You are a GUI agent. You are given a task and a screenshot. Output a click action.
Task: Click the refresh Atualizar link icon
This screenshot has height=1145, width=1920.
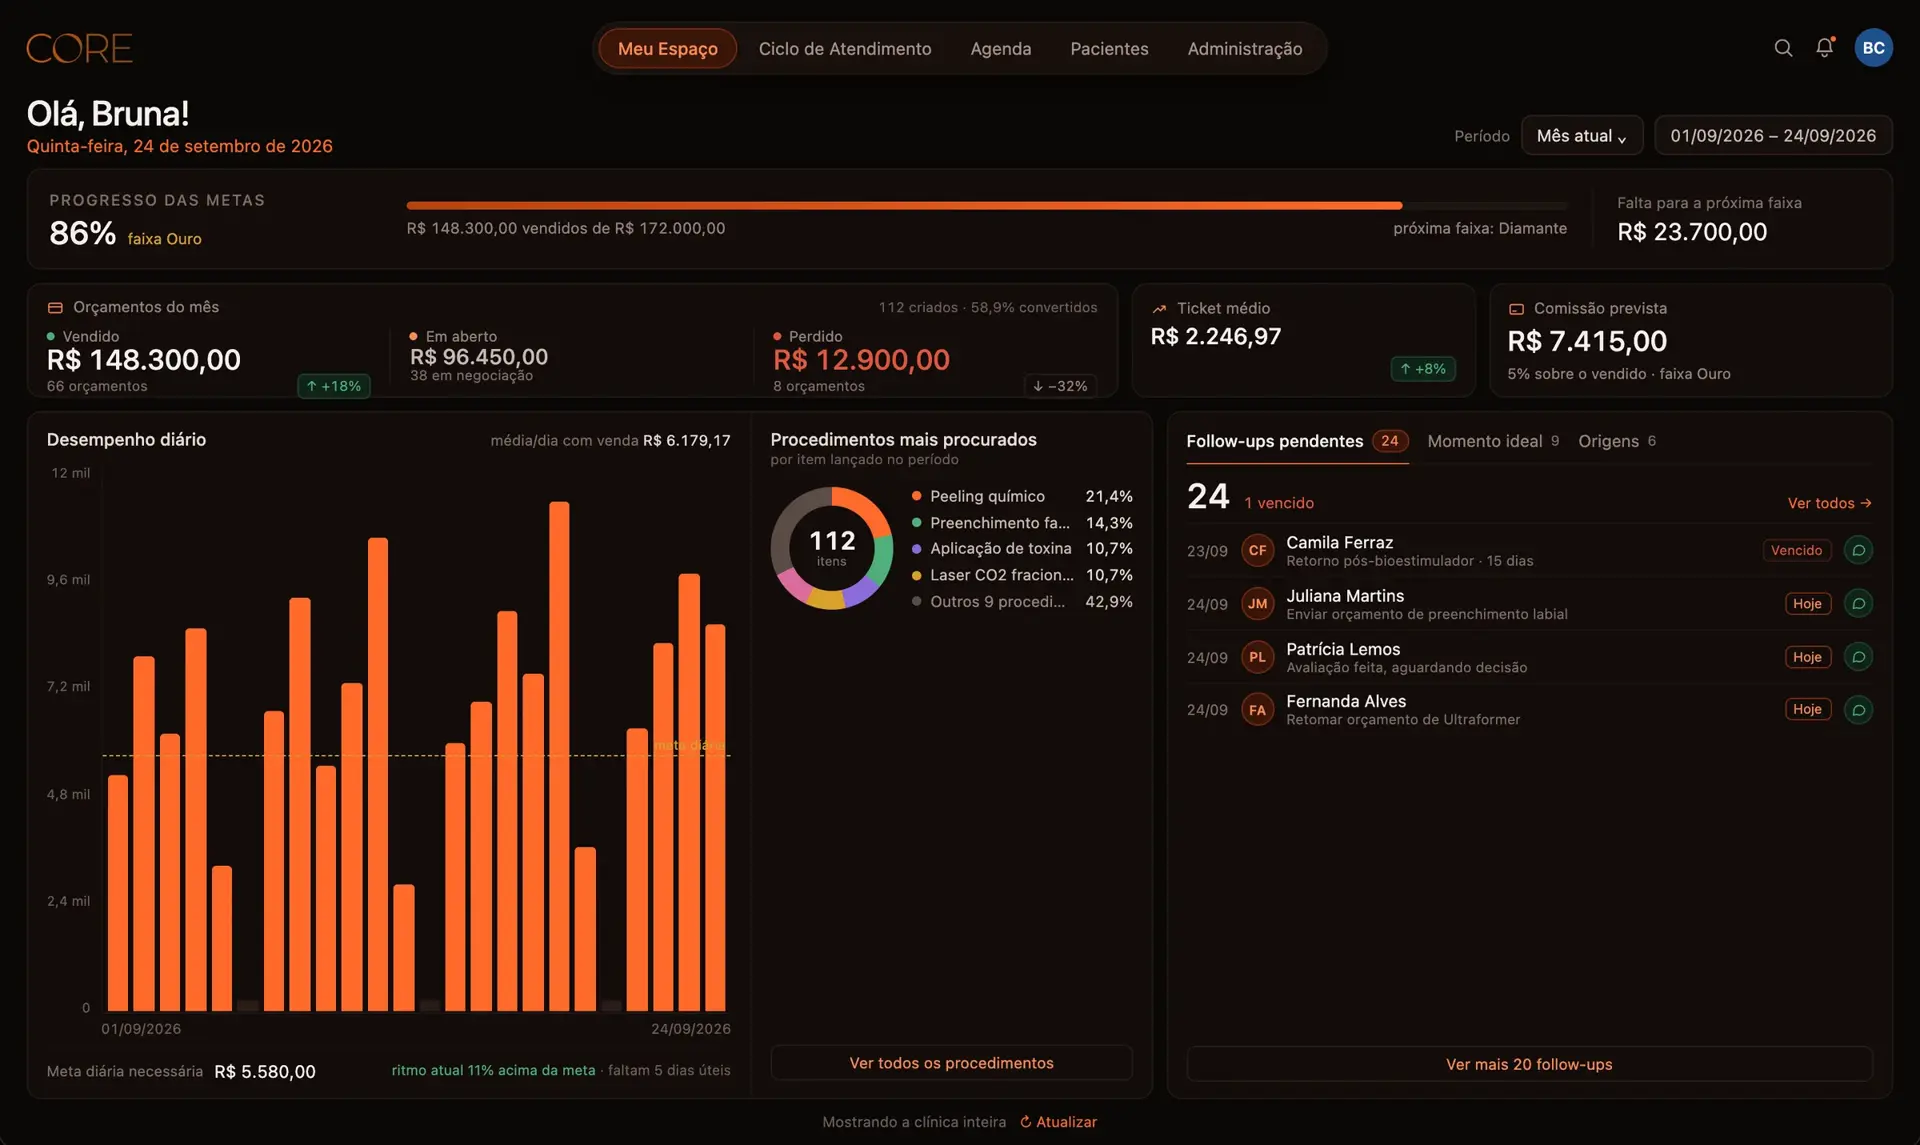click(1025, 1122)
